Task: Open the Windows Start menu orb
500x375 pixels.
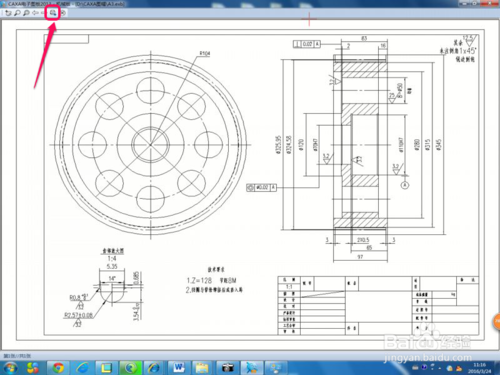Action: pyautogui.click(x=10, y=368)
